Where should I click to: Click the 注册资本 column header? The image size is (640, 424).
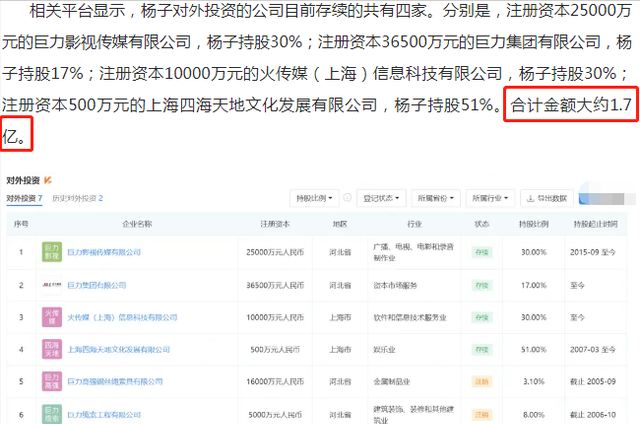click(275, 224)
